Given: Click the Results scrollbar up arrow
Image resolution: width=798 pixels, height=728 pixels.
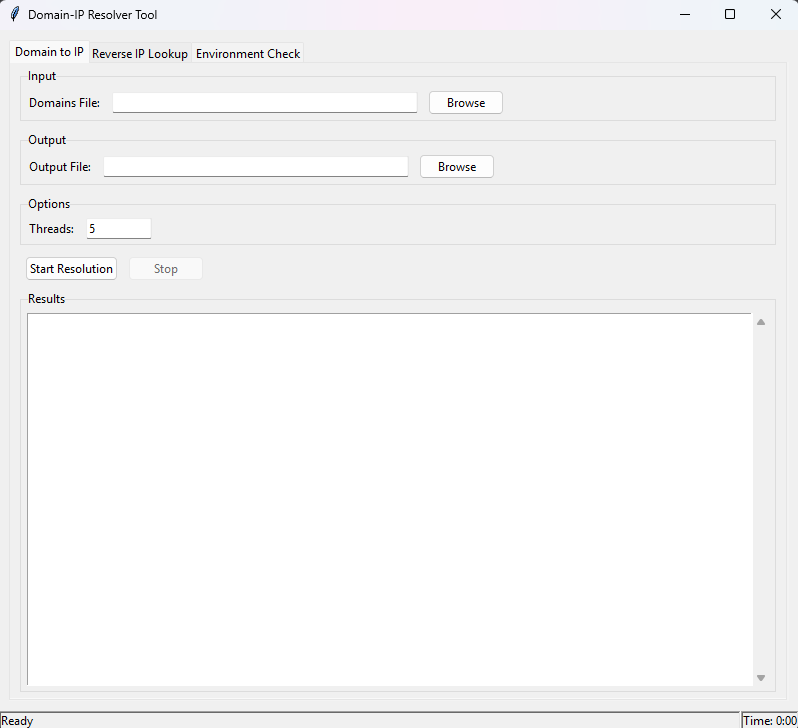Looking at the screenshot, I should [761, 322].
